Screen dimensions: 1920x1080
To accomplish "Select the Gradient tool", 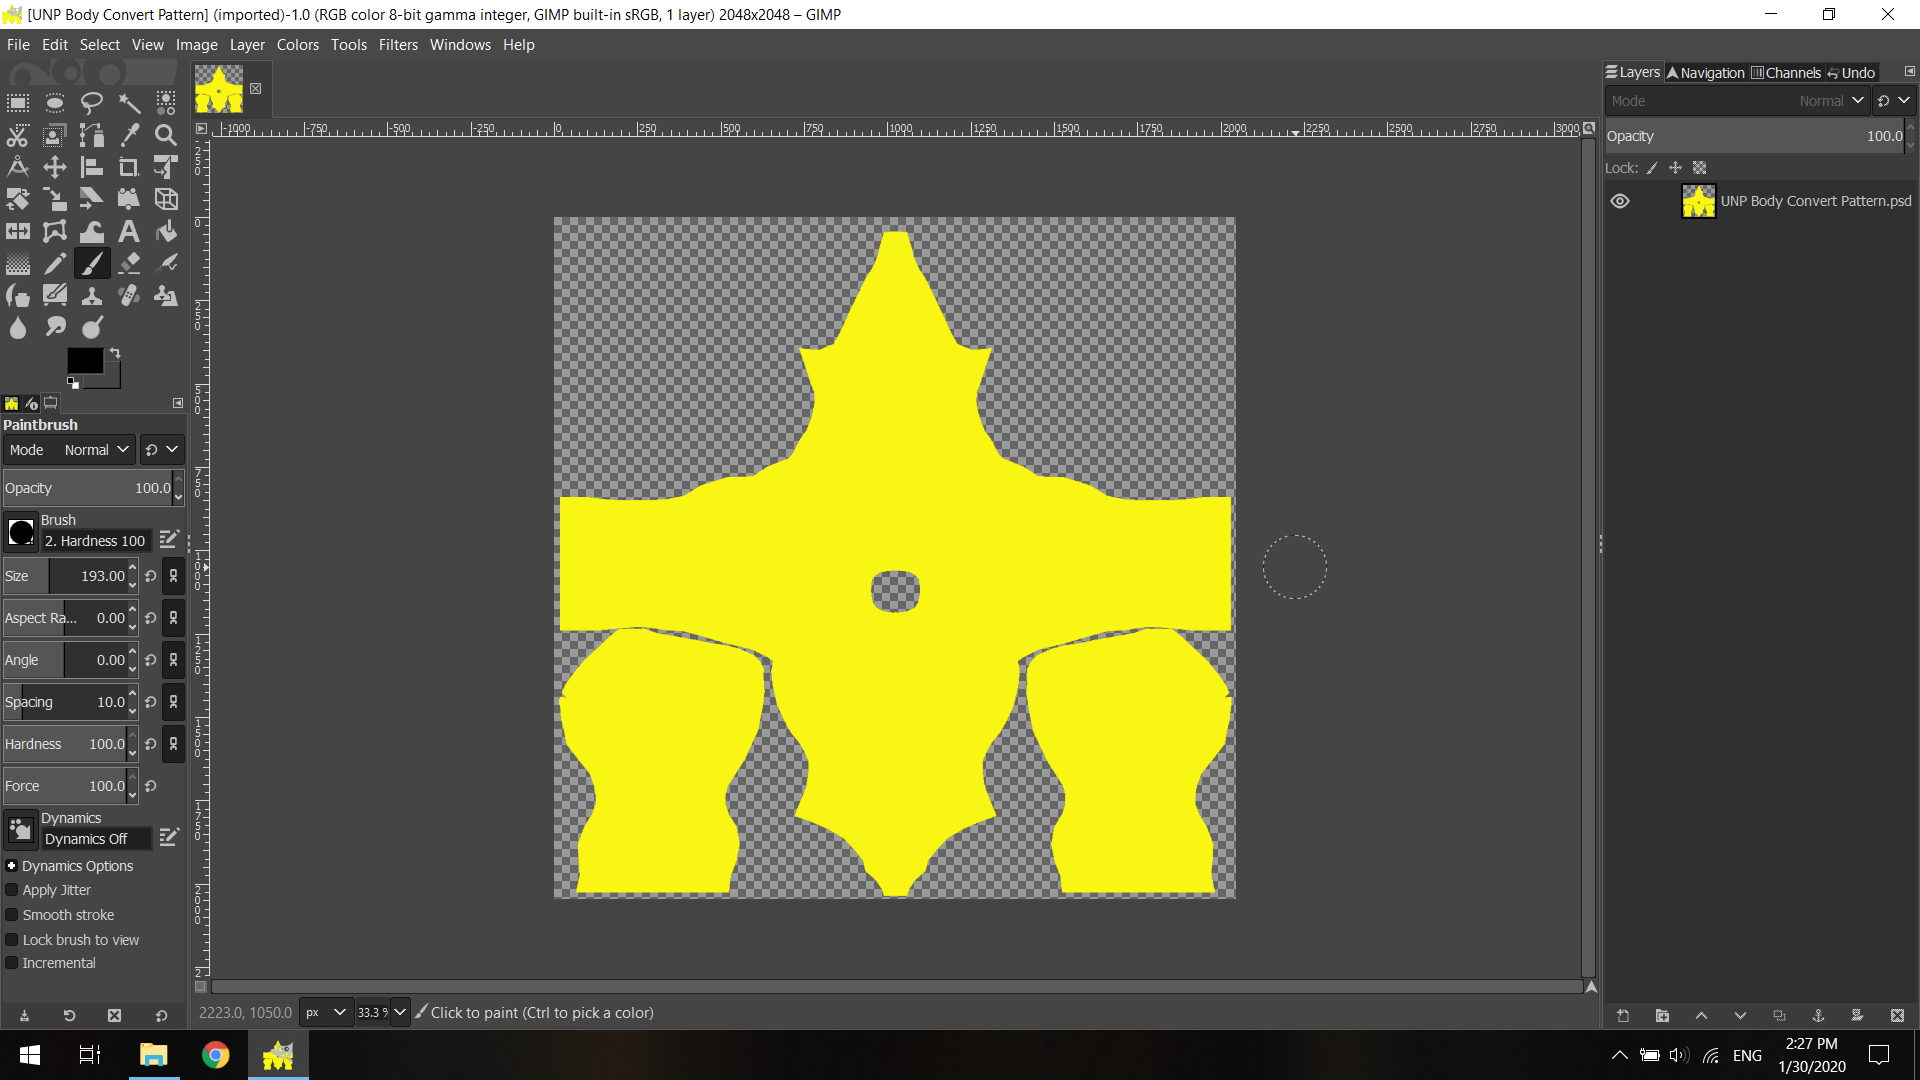I will point(18,263).
